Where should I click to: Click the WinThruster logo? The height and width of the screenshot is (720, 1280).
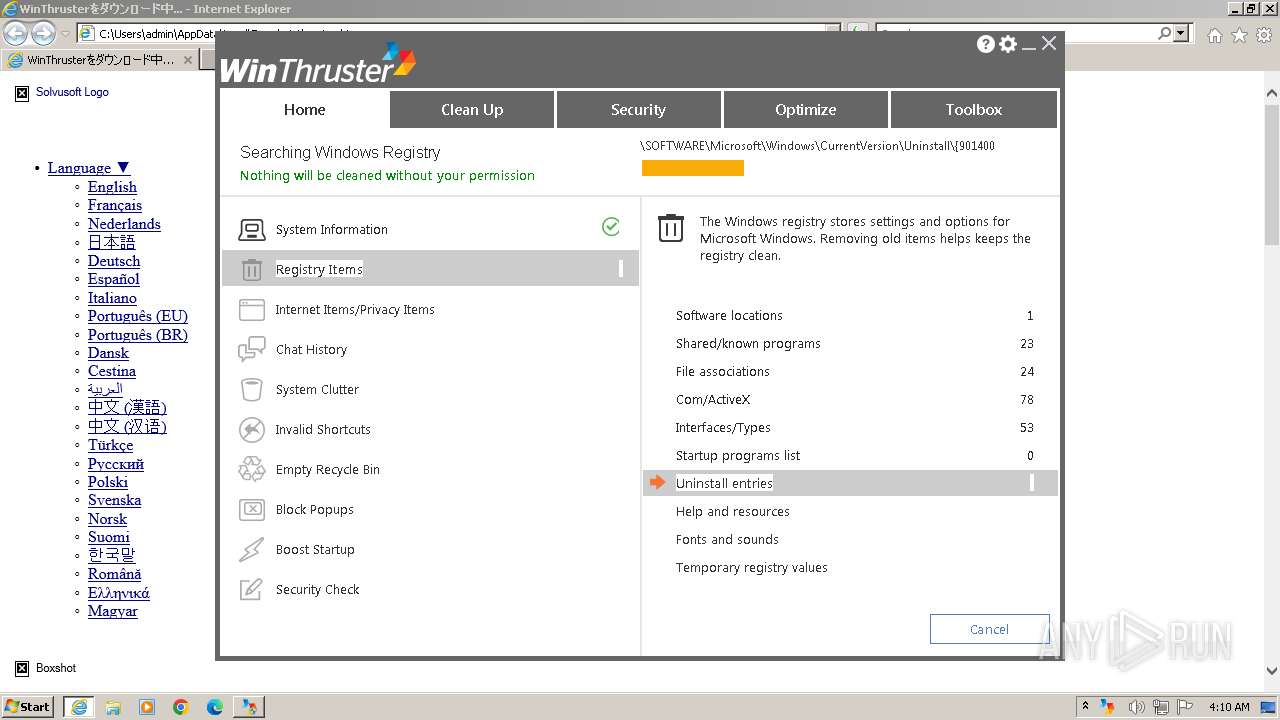[317, 64]
